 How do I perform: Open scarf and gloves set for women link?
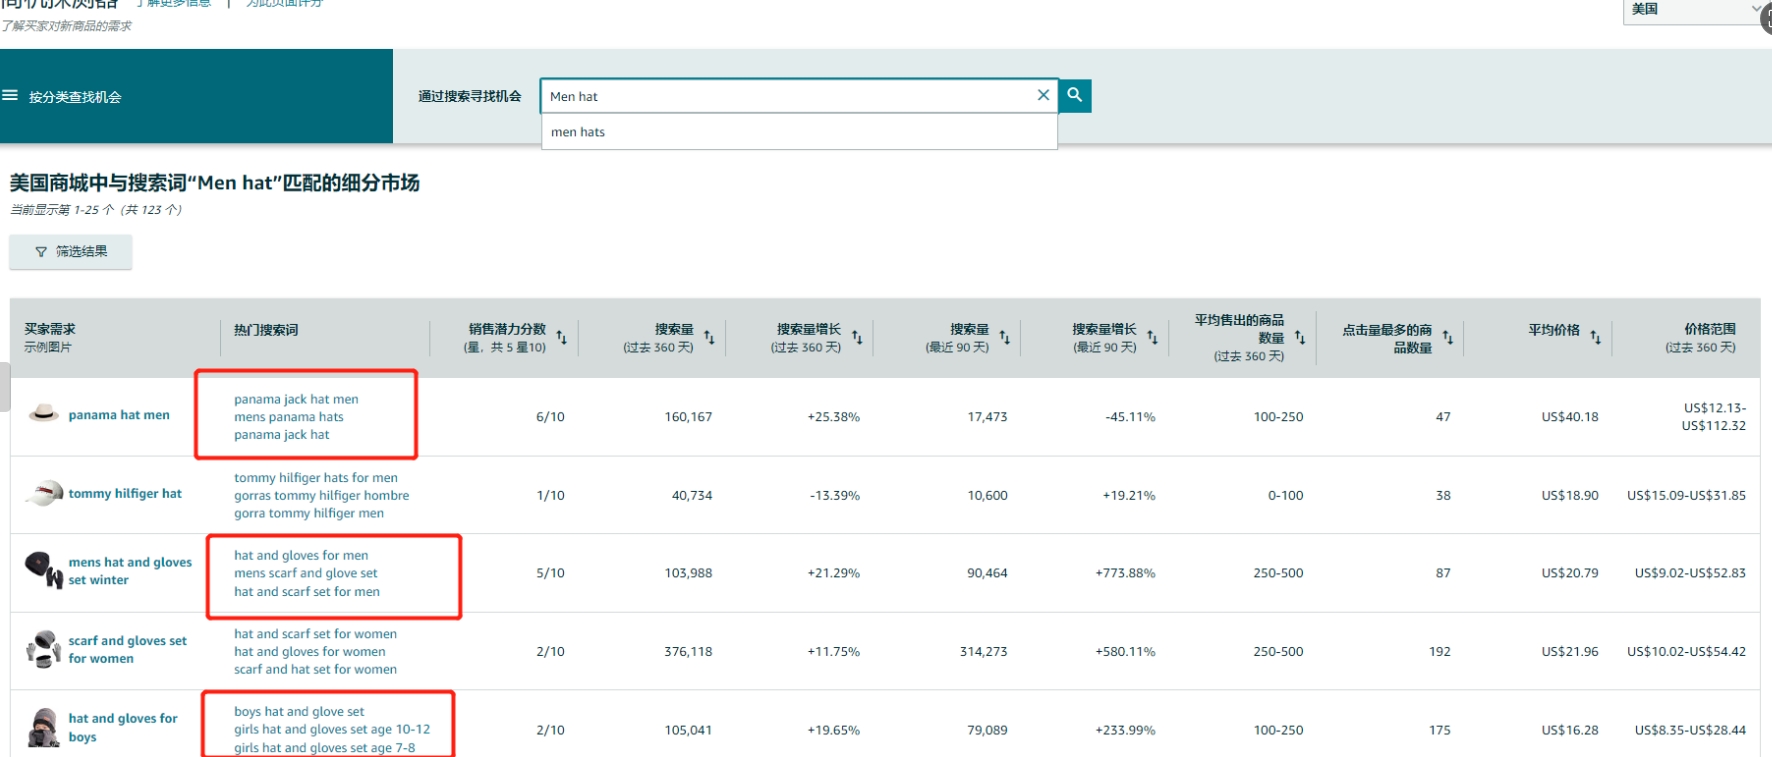[x=127, y=650]
